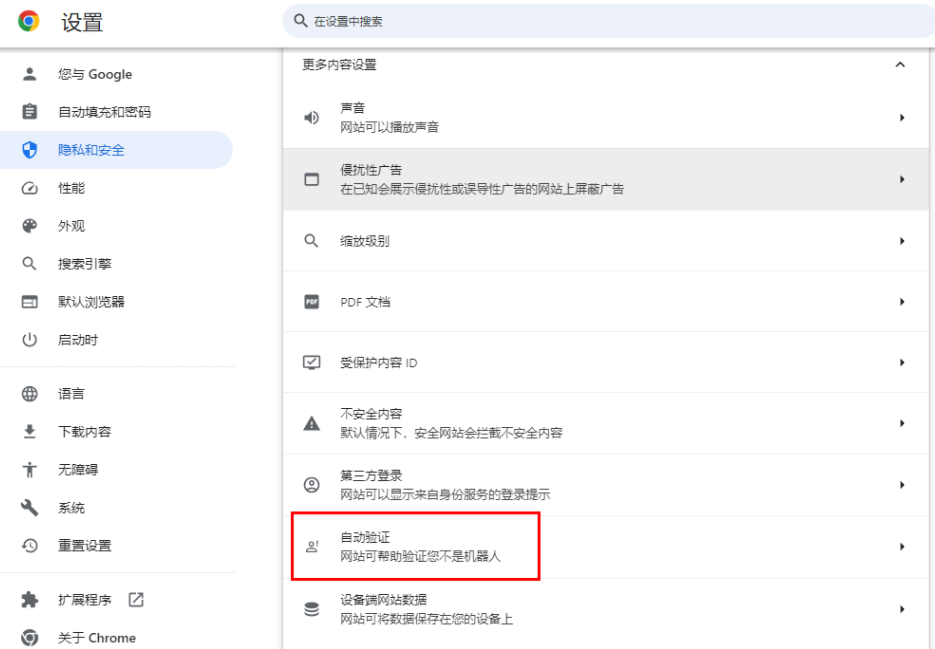Open 搜索引擎 settings
This screenshot has height=649, width=935.
pos(116,264)
